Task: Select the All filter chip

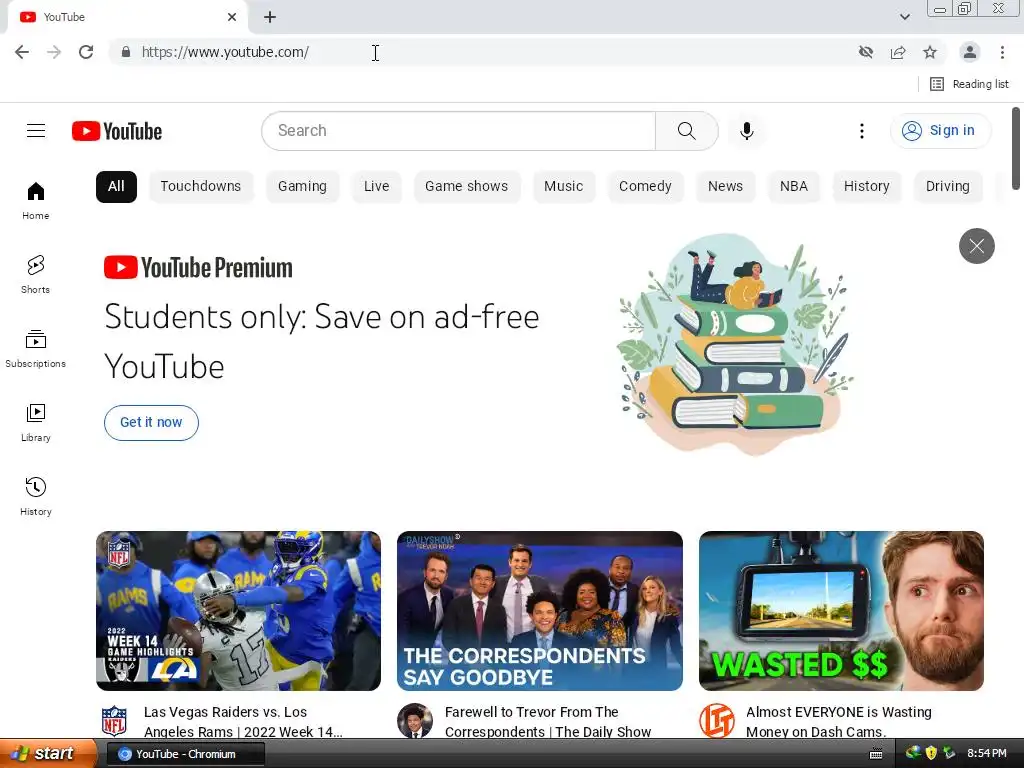Action: [x=116, y=187]
